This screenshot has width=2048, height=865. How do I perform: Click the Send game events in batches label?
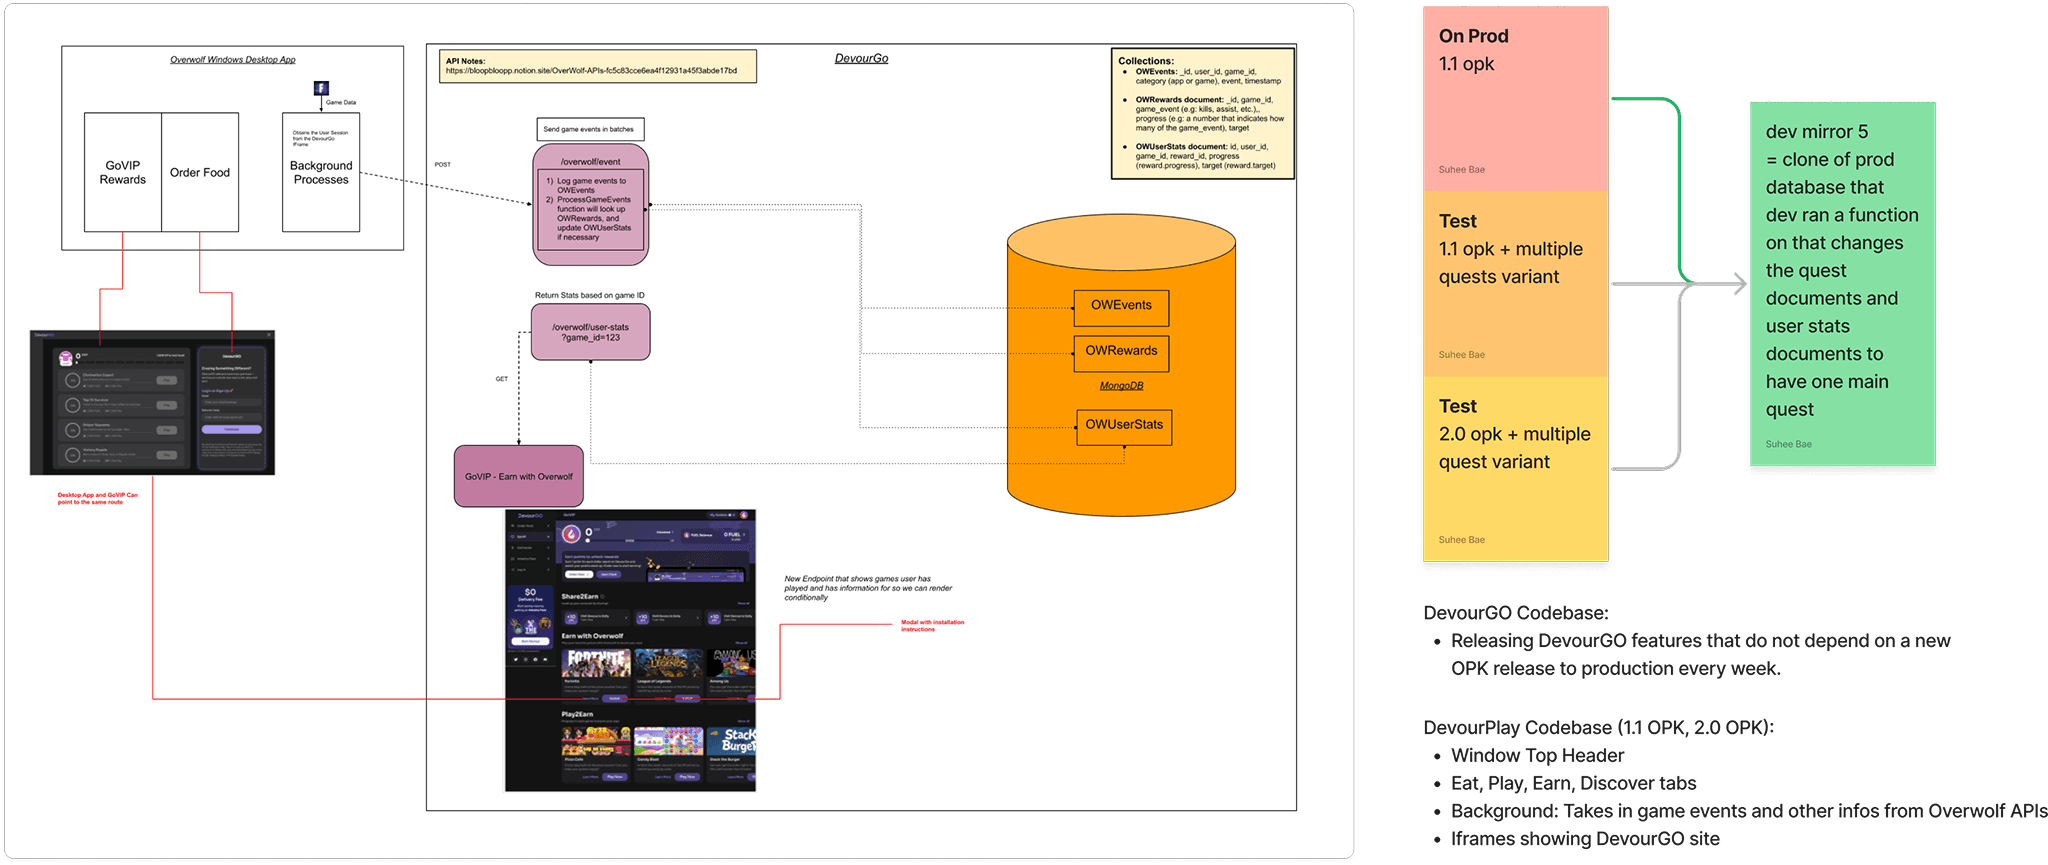click(x=589, y=129)
